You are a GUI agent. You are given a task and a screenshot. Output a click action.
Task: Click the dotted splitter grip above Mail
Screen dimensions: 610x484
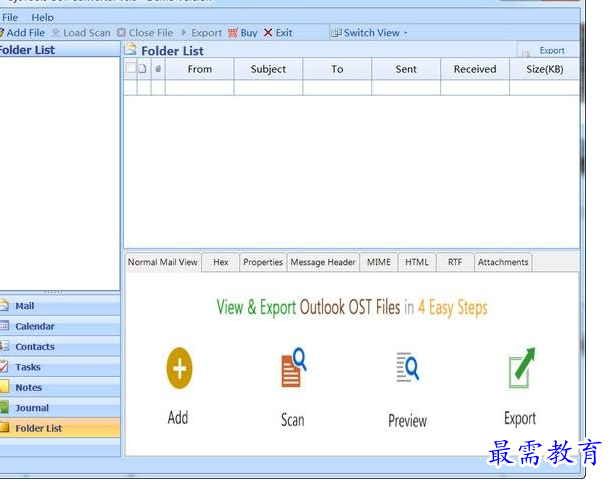pos(54,292)
